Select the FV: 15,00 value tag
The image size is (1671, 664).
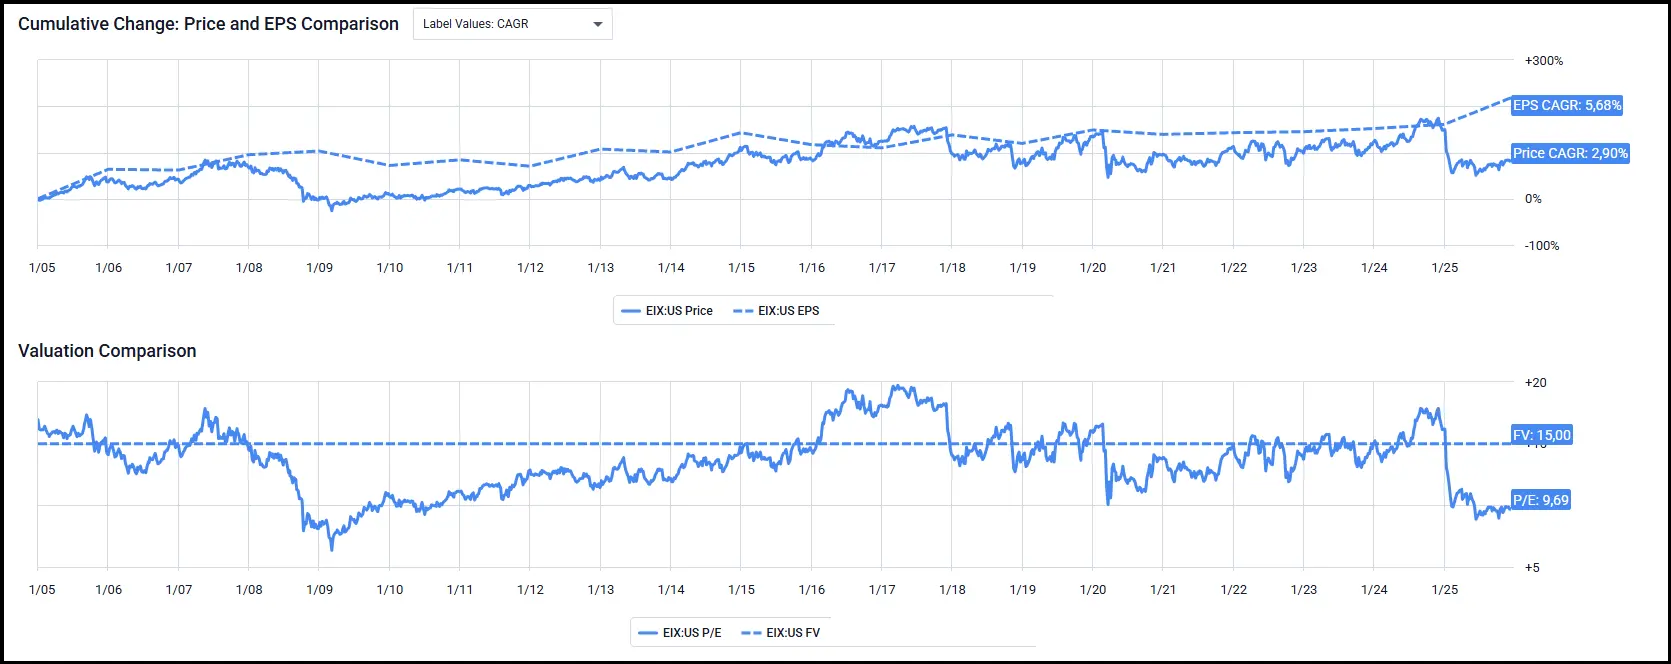point(1541,435)
